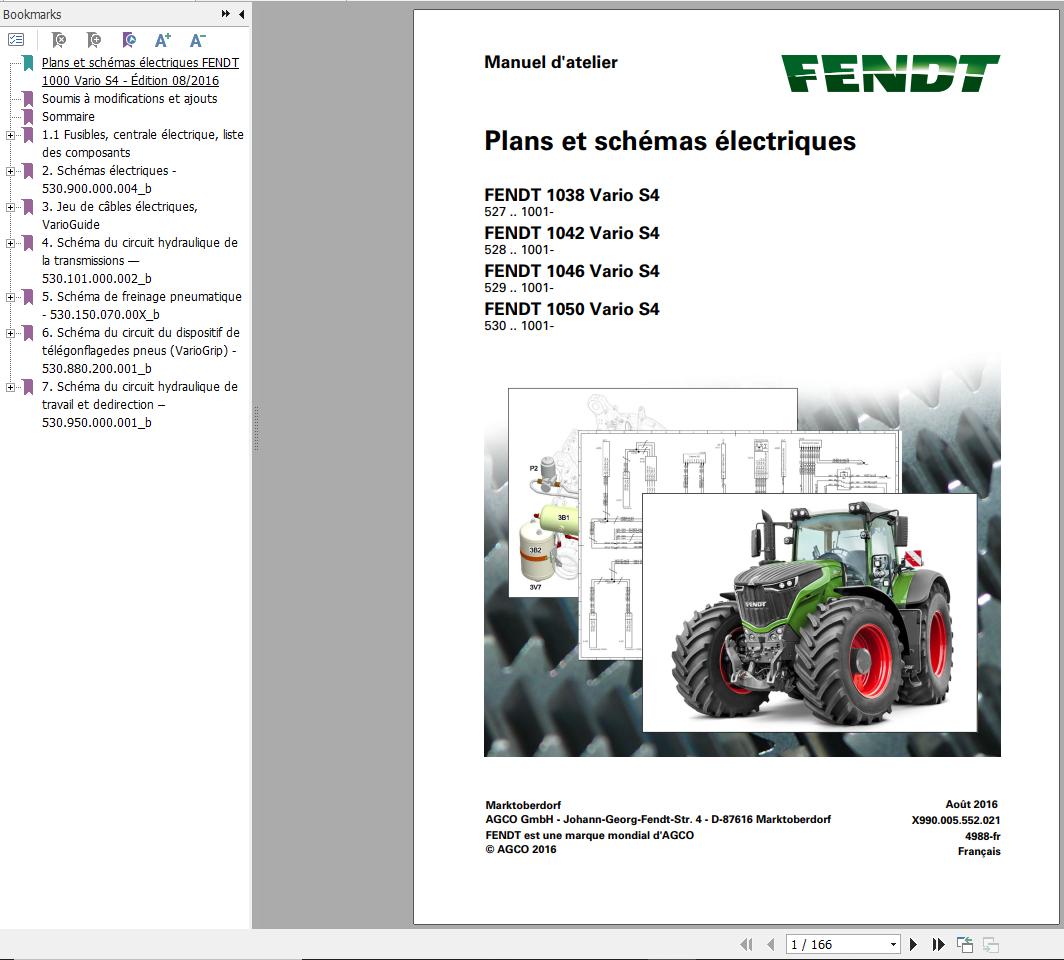The height and width of the screenshot is (960, 1064).
Task: Click bookmark icon beside '6. Schéma du circuit du dispositif'
Action: (28, 333)
